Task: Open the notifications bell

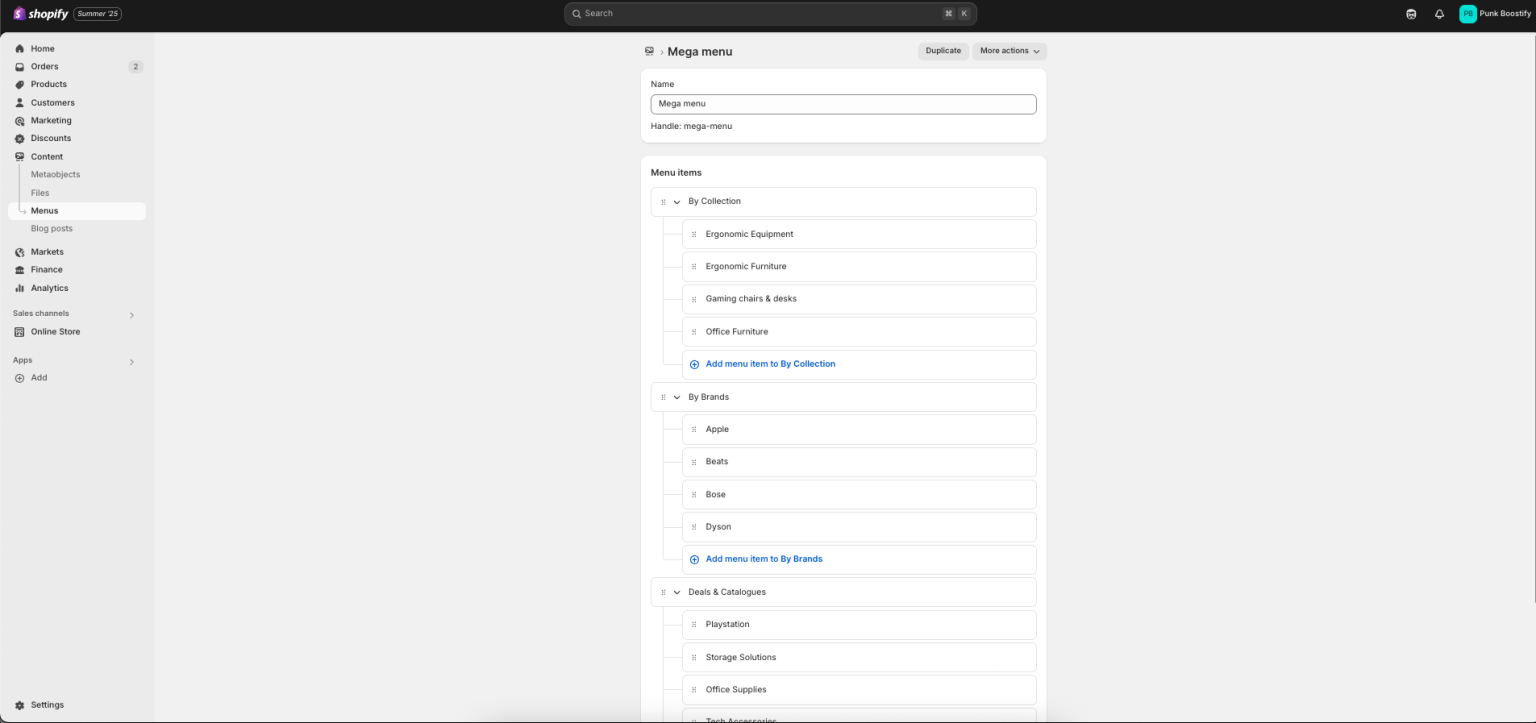Action: click(1439, 13)
